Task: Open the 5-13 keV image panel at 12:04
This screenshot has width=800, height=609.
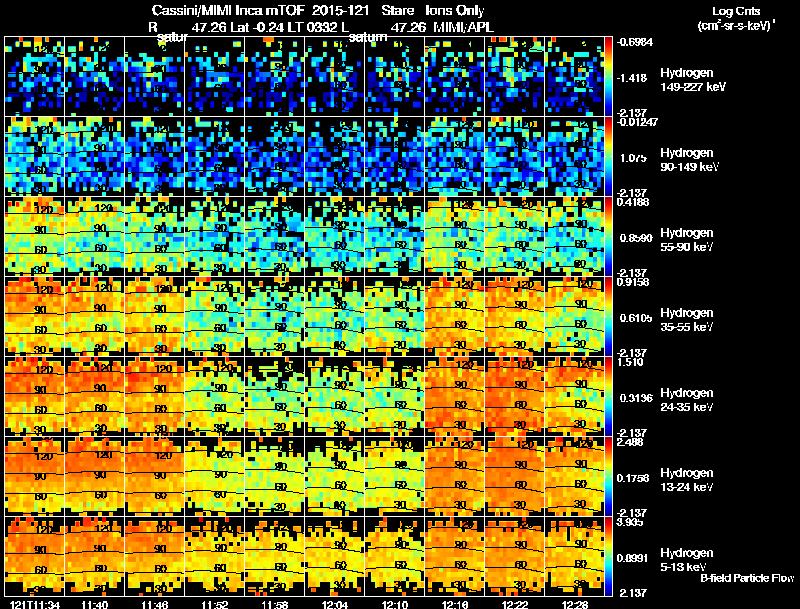Action: [x=335, y=556]
